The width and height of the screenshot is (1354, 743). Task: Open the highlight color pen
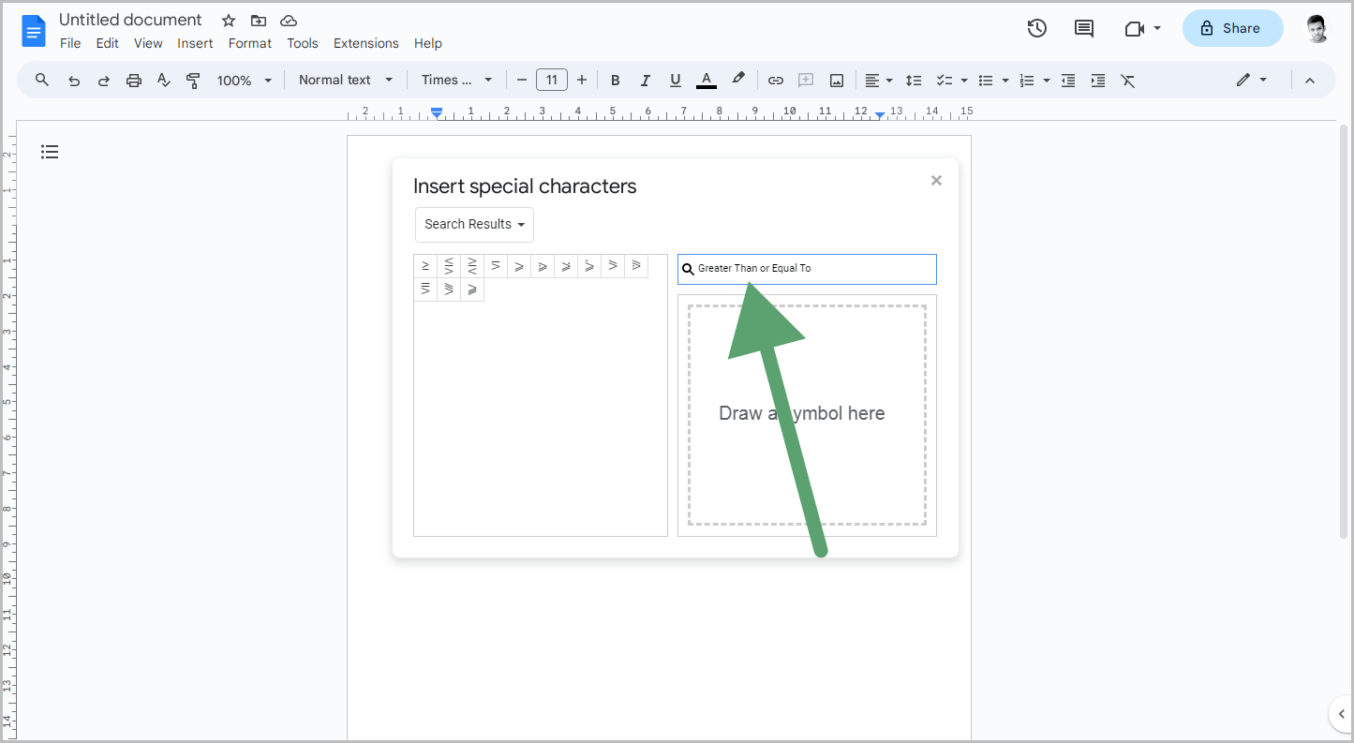pos(738,80)
